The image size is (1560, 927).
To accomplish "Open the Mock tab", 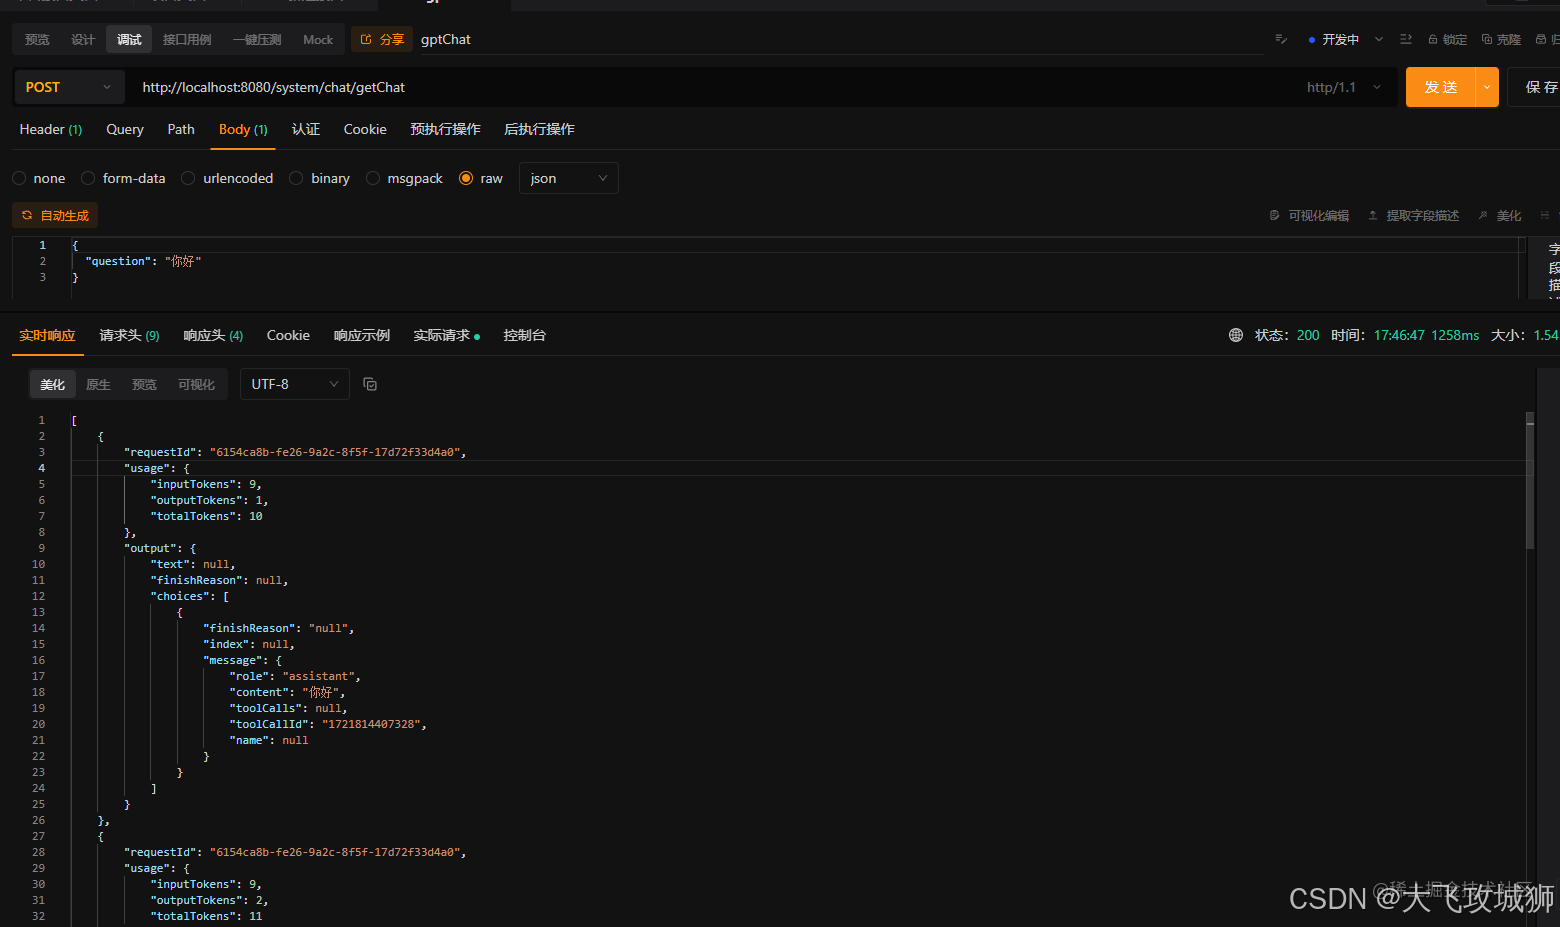I will [x=318, y=39].
